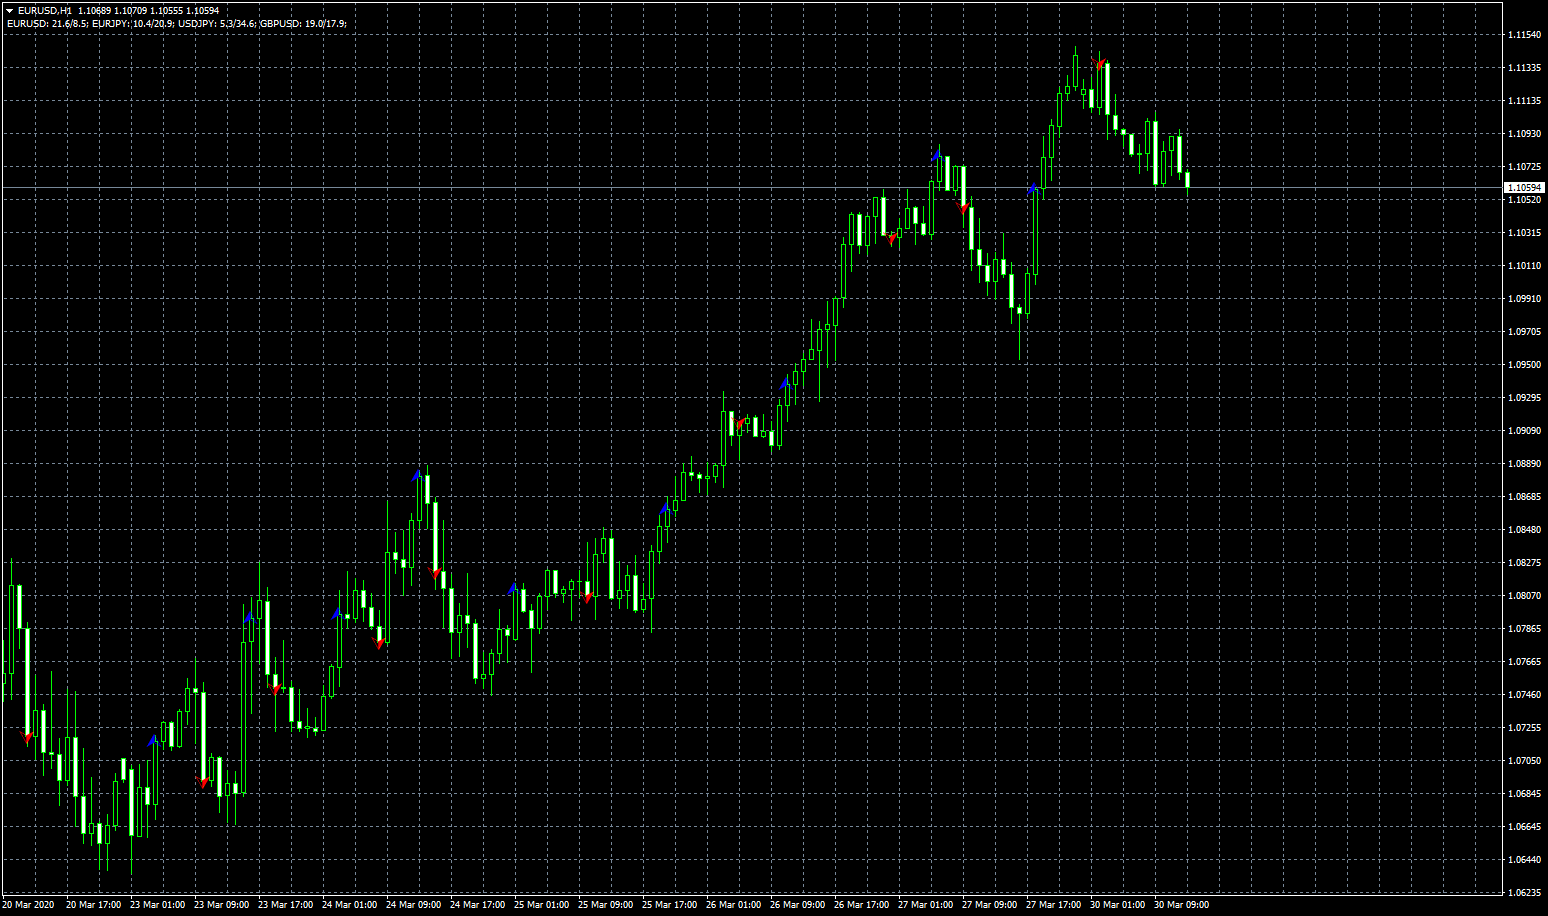This screenshot has height=916, width=1548.
Task: Click the '25 Mar 09:00' time axis label
Action: point(605,905)
